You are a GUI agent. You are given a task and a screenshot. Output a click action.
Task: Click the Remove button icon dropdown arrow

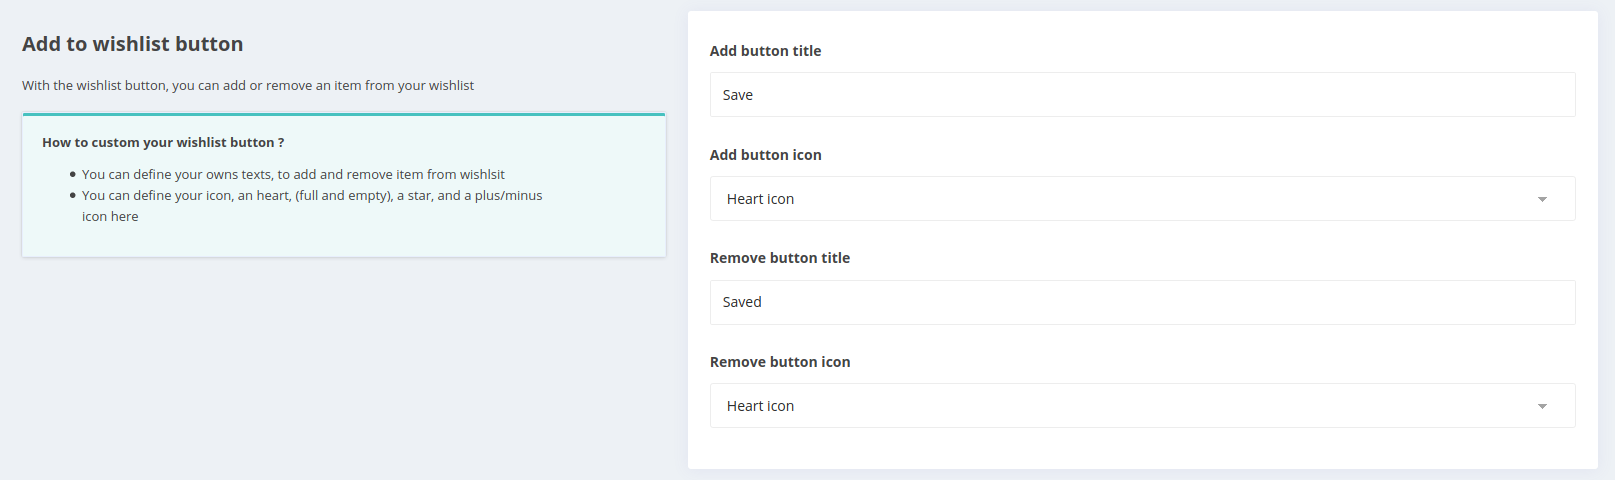click(1542, 406)
